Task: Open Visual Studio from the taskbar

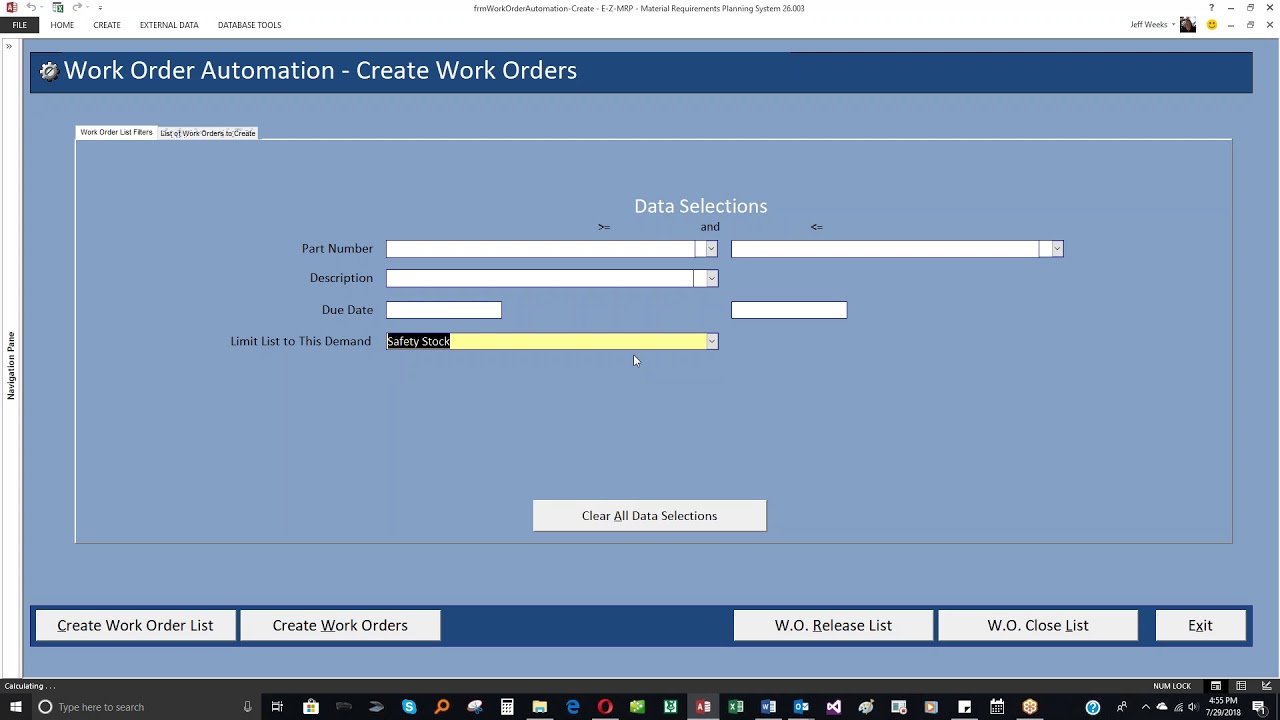Action: point(833,707)
